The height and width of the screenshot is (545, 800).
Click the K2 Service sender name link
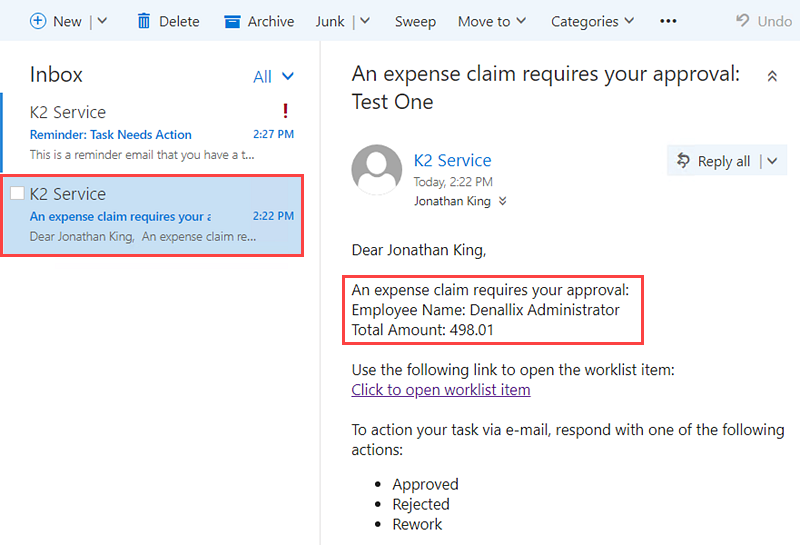(453, 160)
